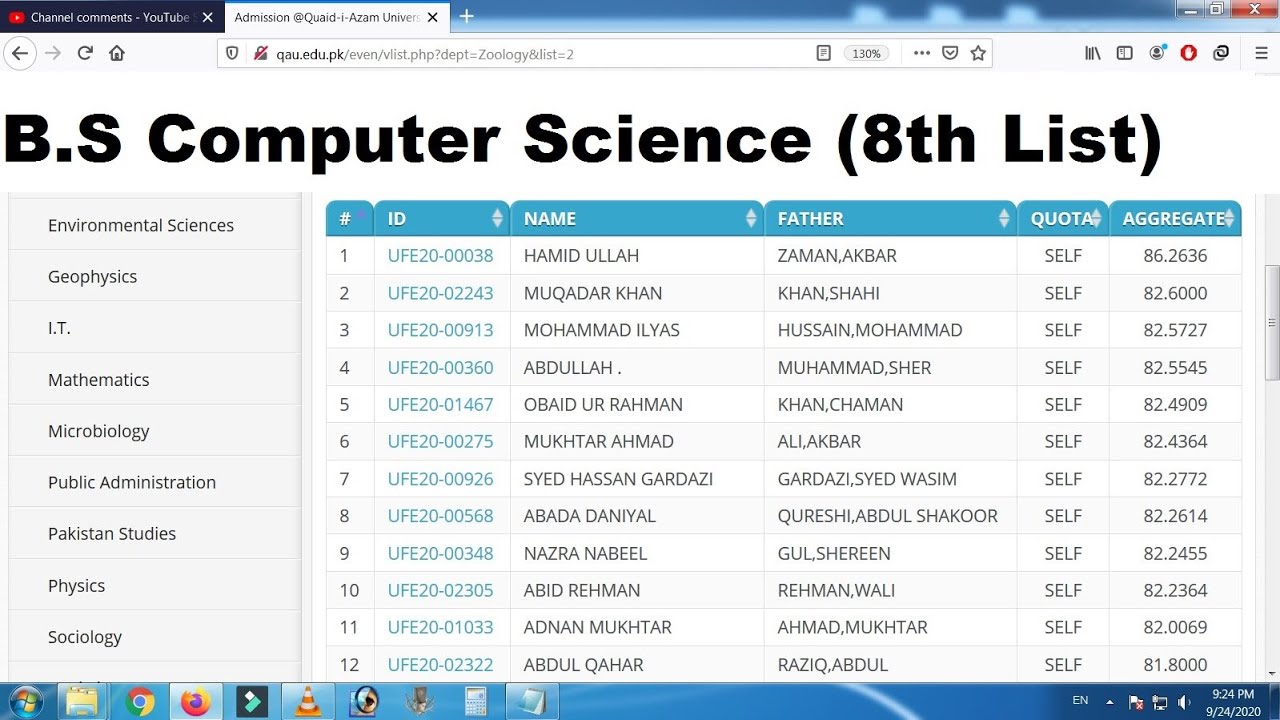
Task: Open applicant link UFE20-00568
Action: tap(440, 516)
